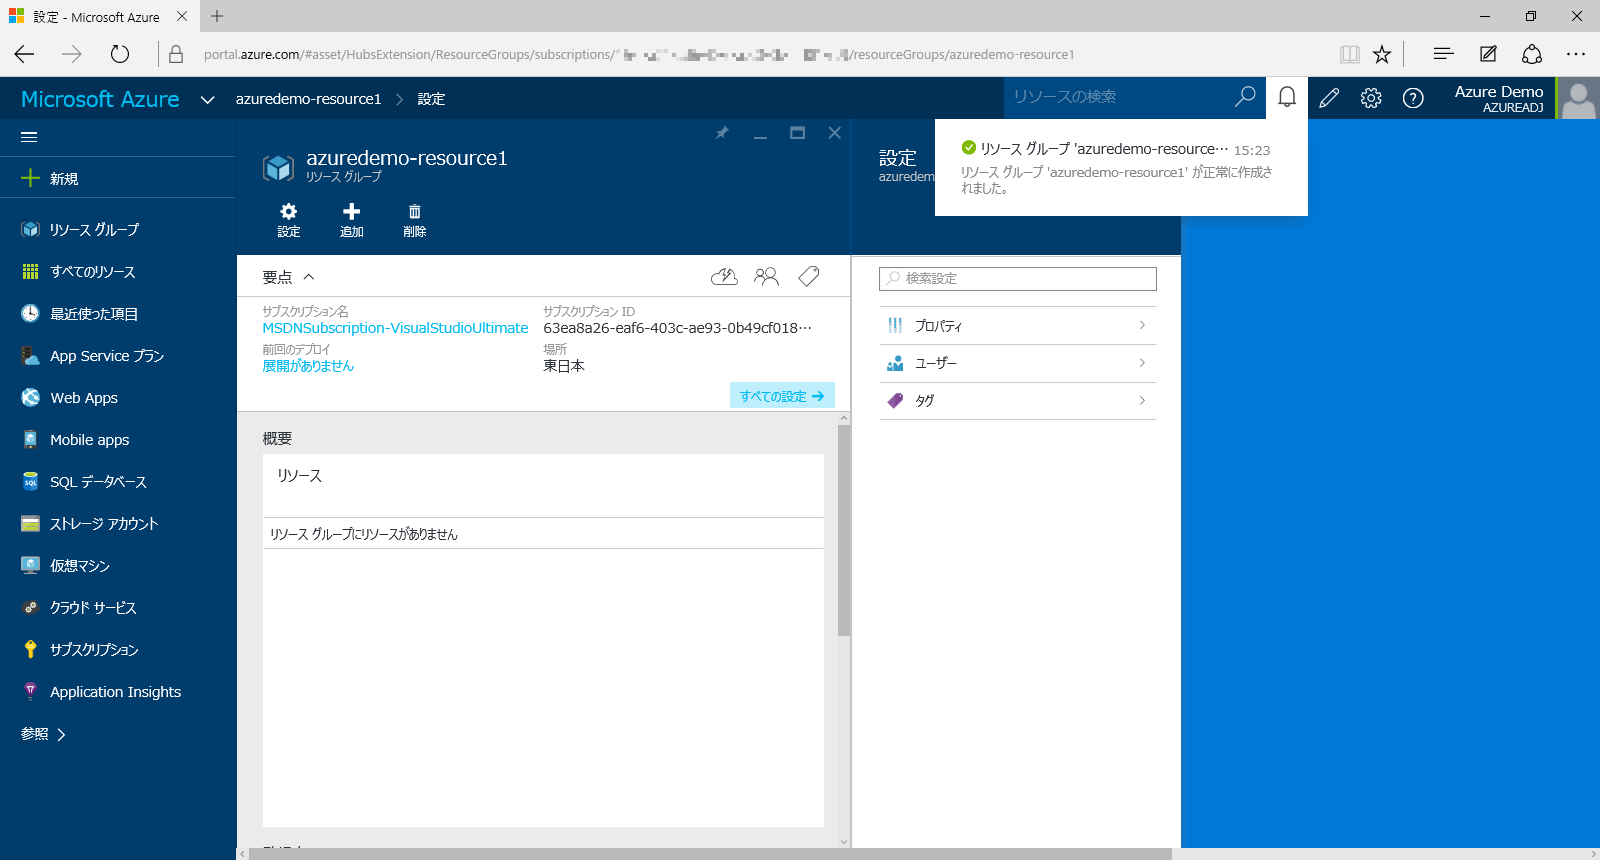The width and height of the screenshot is (1600, 860).
Task: Click the cloud quick start icon in 要点
Action: [724, 277]
